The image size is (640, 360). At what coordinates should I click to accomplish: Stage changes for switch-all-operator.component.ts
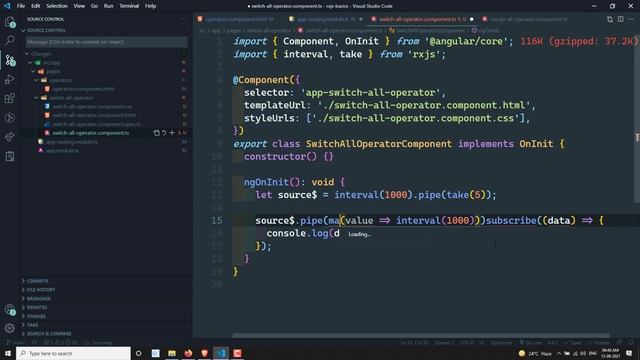pyautogui.click(x=172, y=133)
